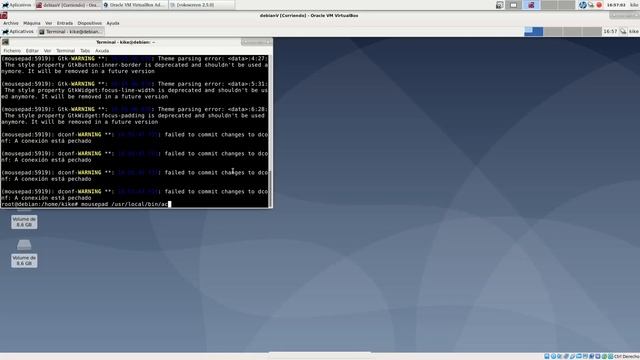Switch to the first host workspace
The height and width of the screenshot is (360, 640).
[x=514, y=5]
